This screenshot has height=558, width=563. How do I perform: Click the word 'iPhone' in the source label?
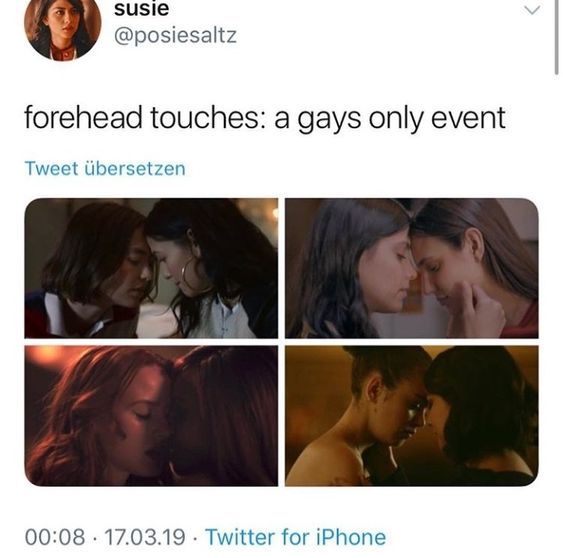coord(351,537)
